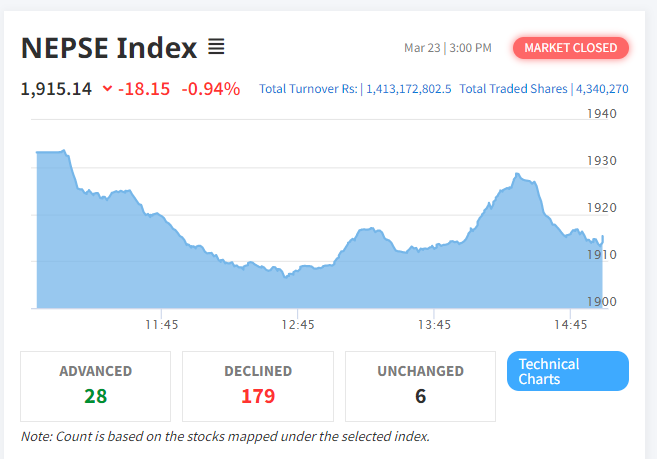Click the NEPSE Index heading
This screenshot has width=657, height=459.
pos(109,47)
